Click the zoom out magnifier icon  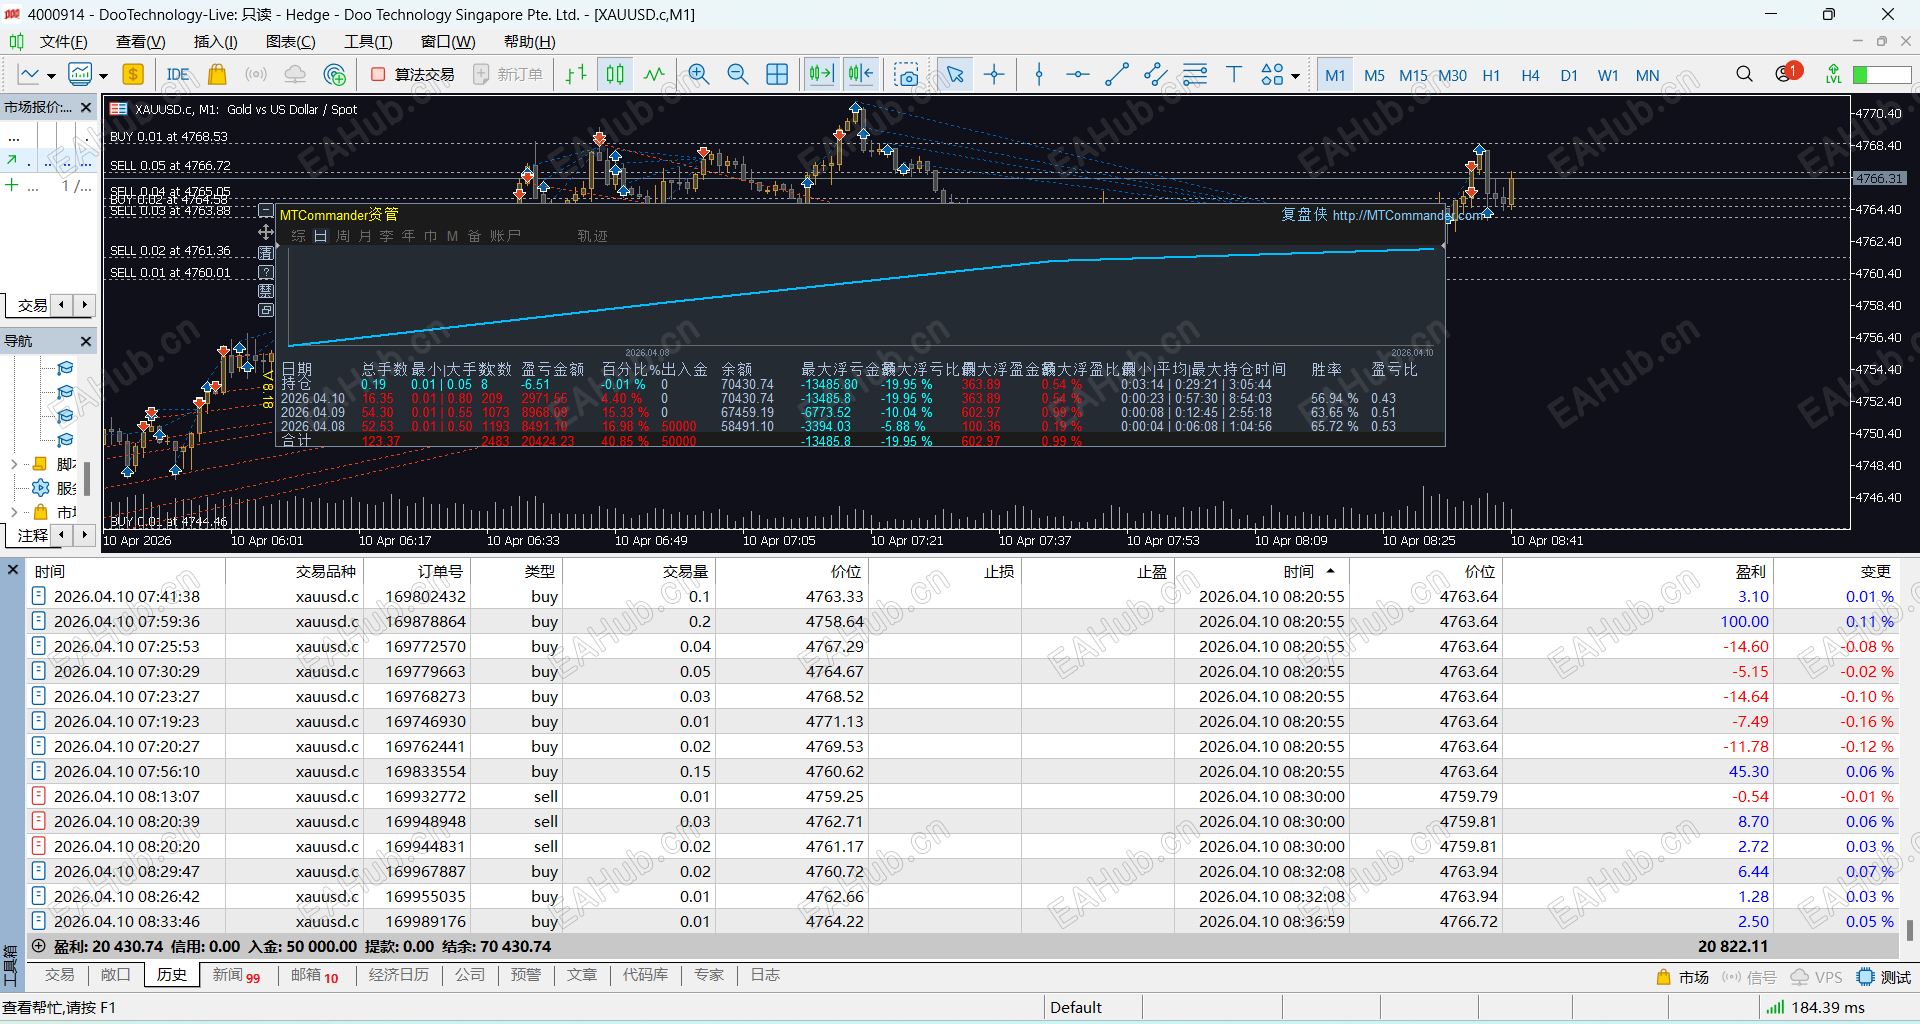point(737,75)
